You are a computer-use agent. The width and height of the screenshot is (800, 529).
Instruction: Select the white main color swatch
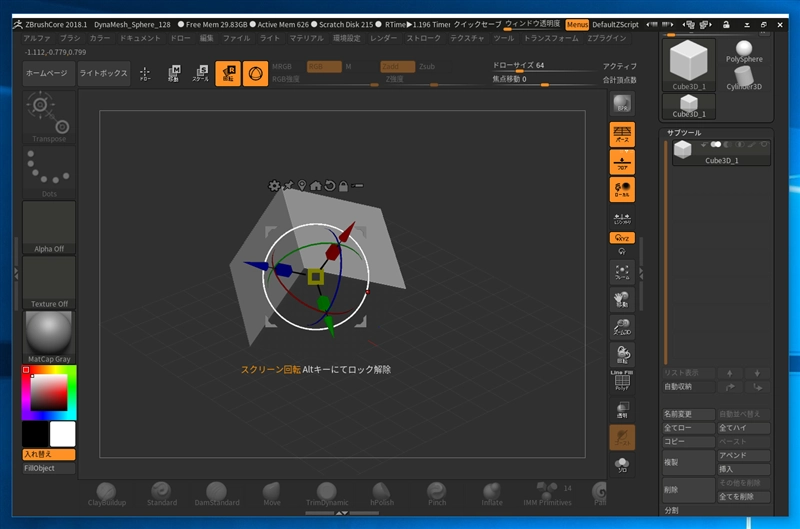(62, 434)
